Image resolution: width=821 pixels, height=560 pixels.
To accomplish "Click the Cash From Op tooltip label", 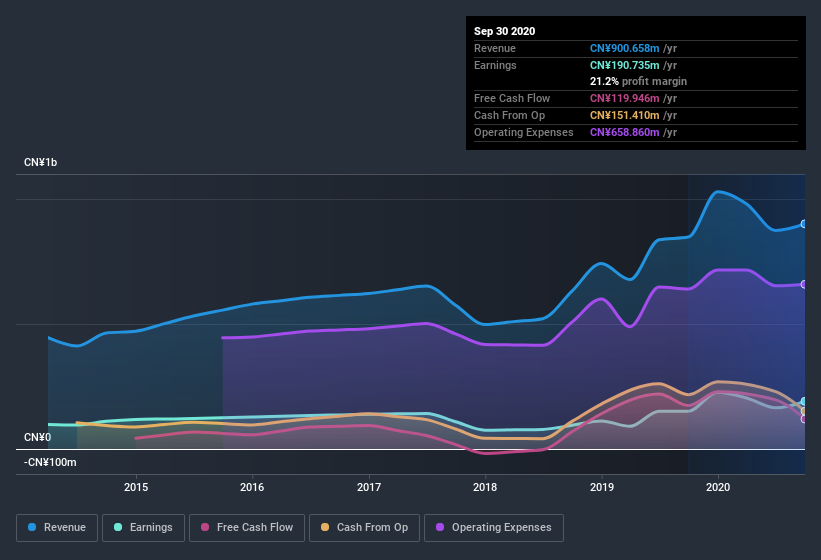I will [x=509, y=115].
